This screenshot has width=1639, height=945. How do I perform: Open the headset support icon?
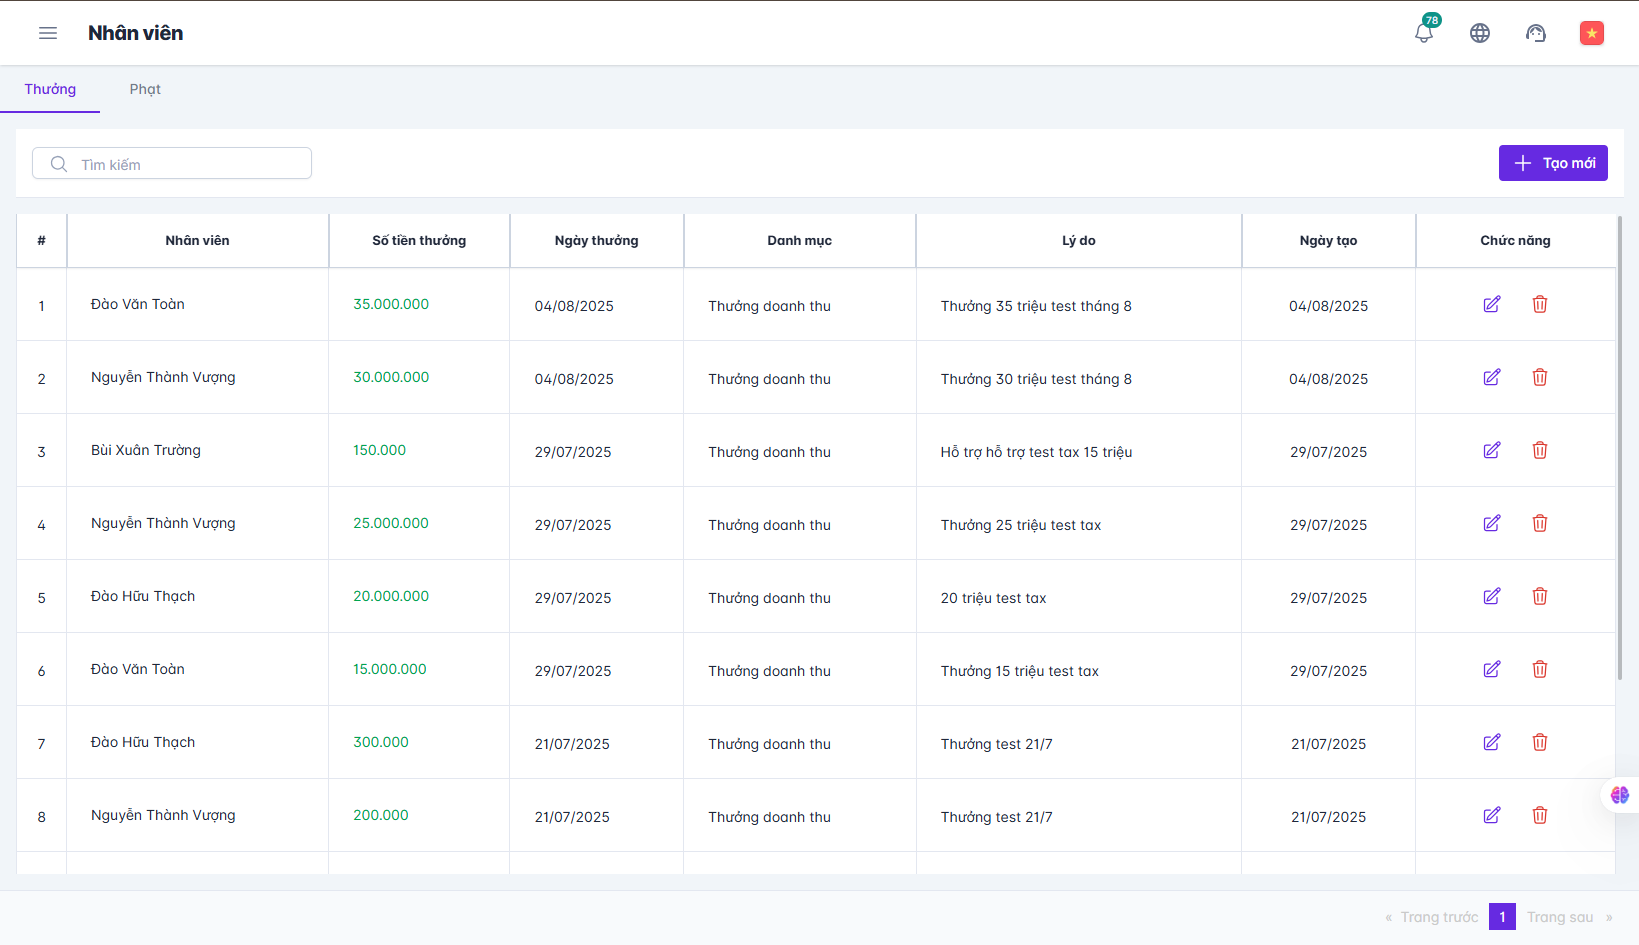pyautogui.click(x=1536, y=33)
